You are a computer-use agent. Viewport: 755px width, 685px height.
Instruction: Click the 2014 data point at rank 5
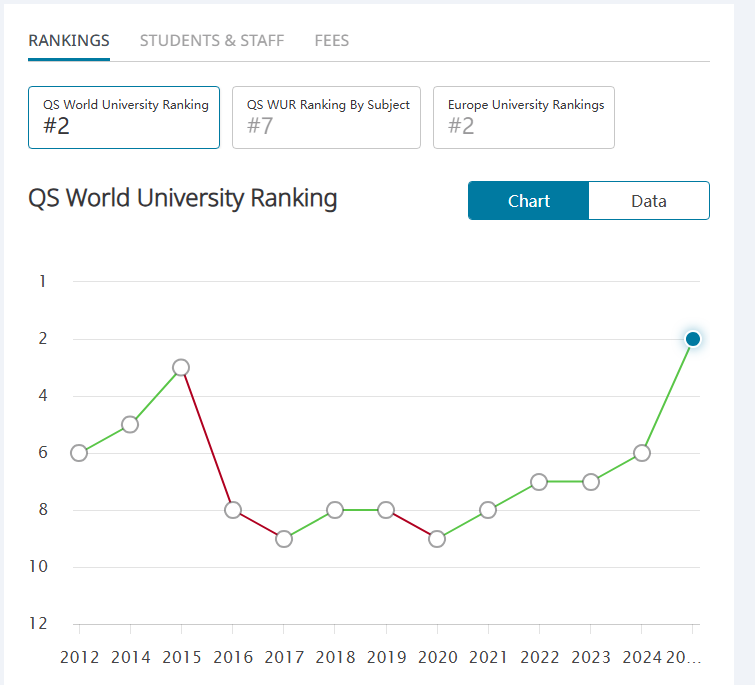130,425
